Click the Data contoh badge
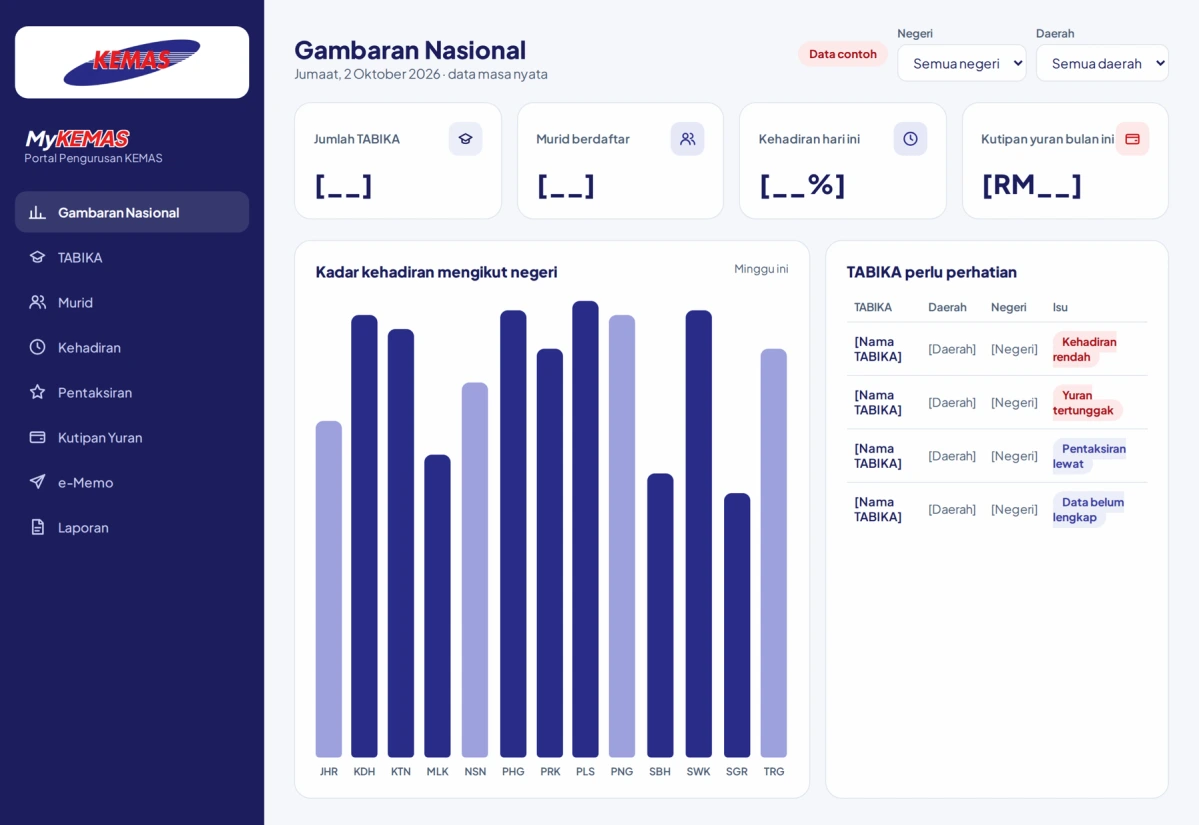Image resolution: width=1199 pixels, height=825 pixels. pos(843,54)
